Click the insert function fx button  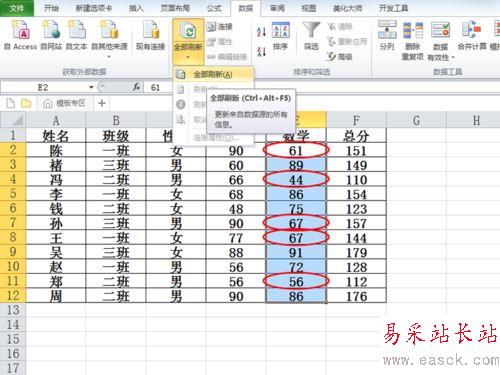click(x=136, y=87)
